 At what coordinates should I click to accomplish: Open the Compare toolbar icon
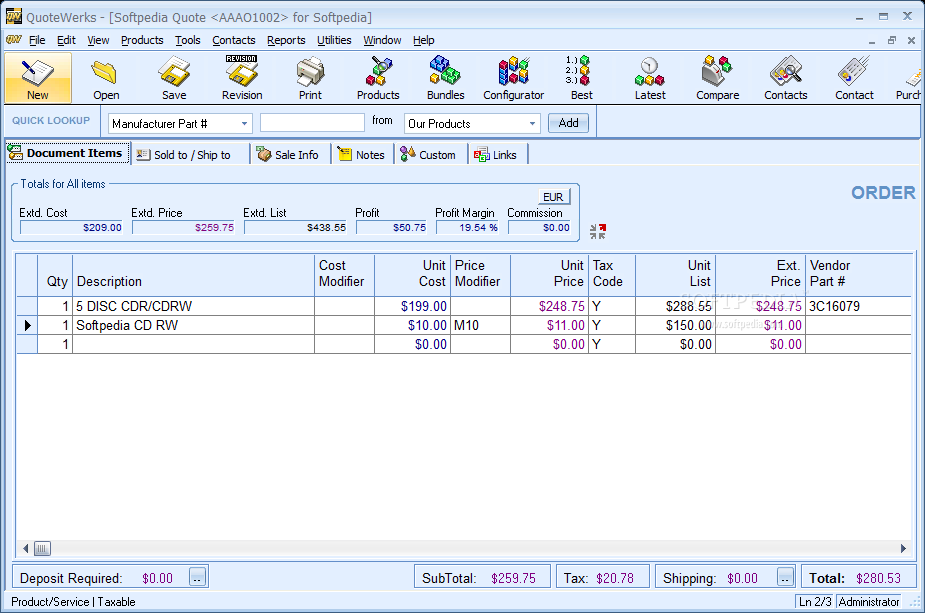(x=717, y=78)
